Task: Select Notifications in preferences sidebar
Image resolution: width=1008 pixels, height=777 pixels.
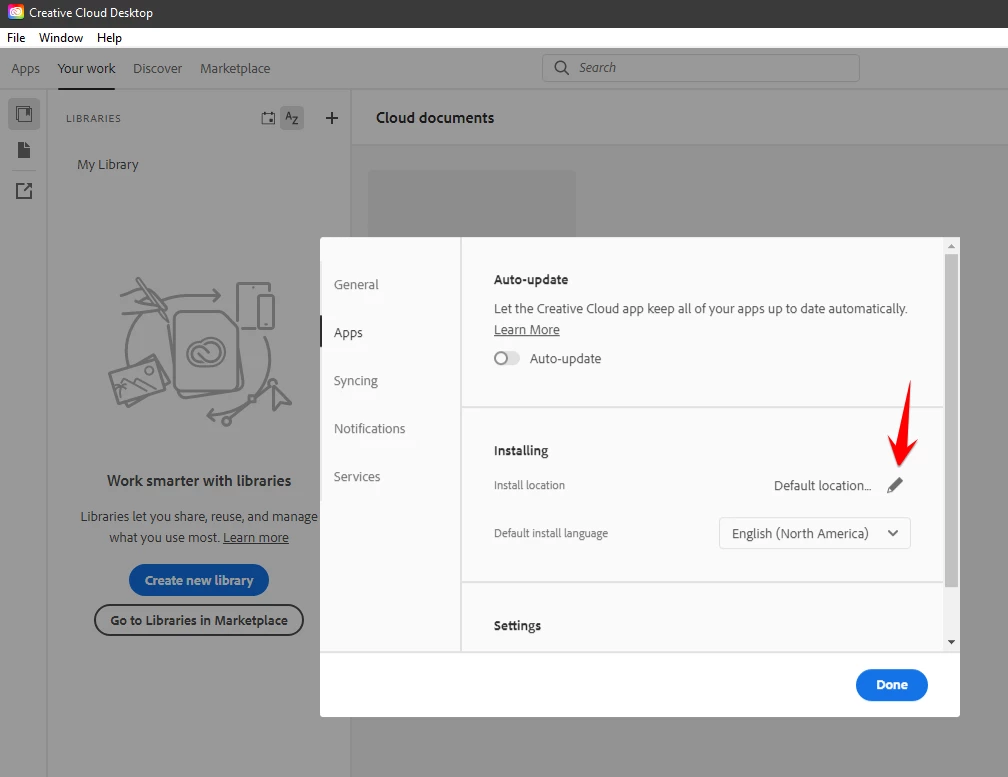Action: (x=370, y=429)
